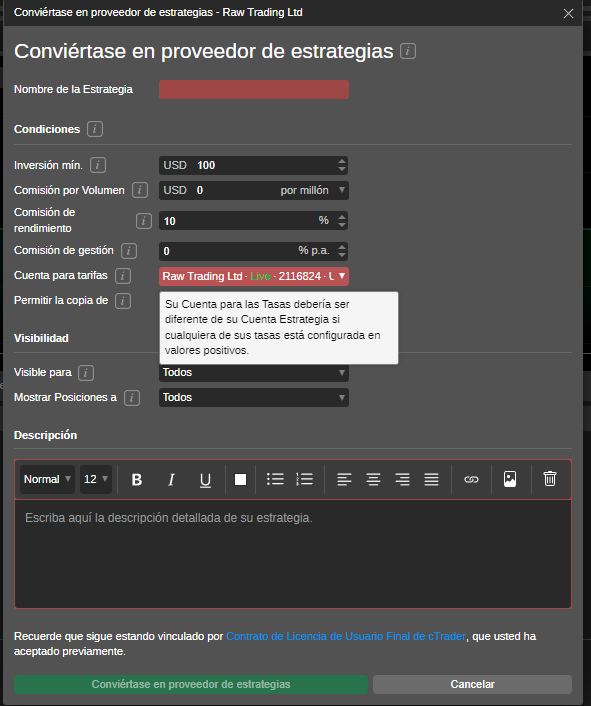The image size is (591, 706).
Task: Insert a hyperlink into the description
Action: (471, 479)
